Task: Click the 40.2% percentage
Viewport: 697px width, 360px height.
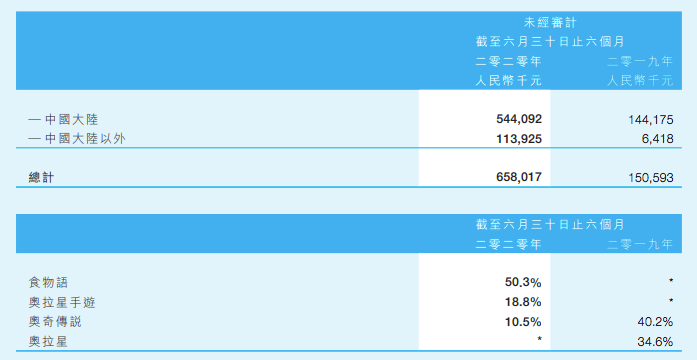Action: coord(655,322)
